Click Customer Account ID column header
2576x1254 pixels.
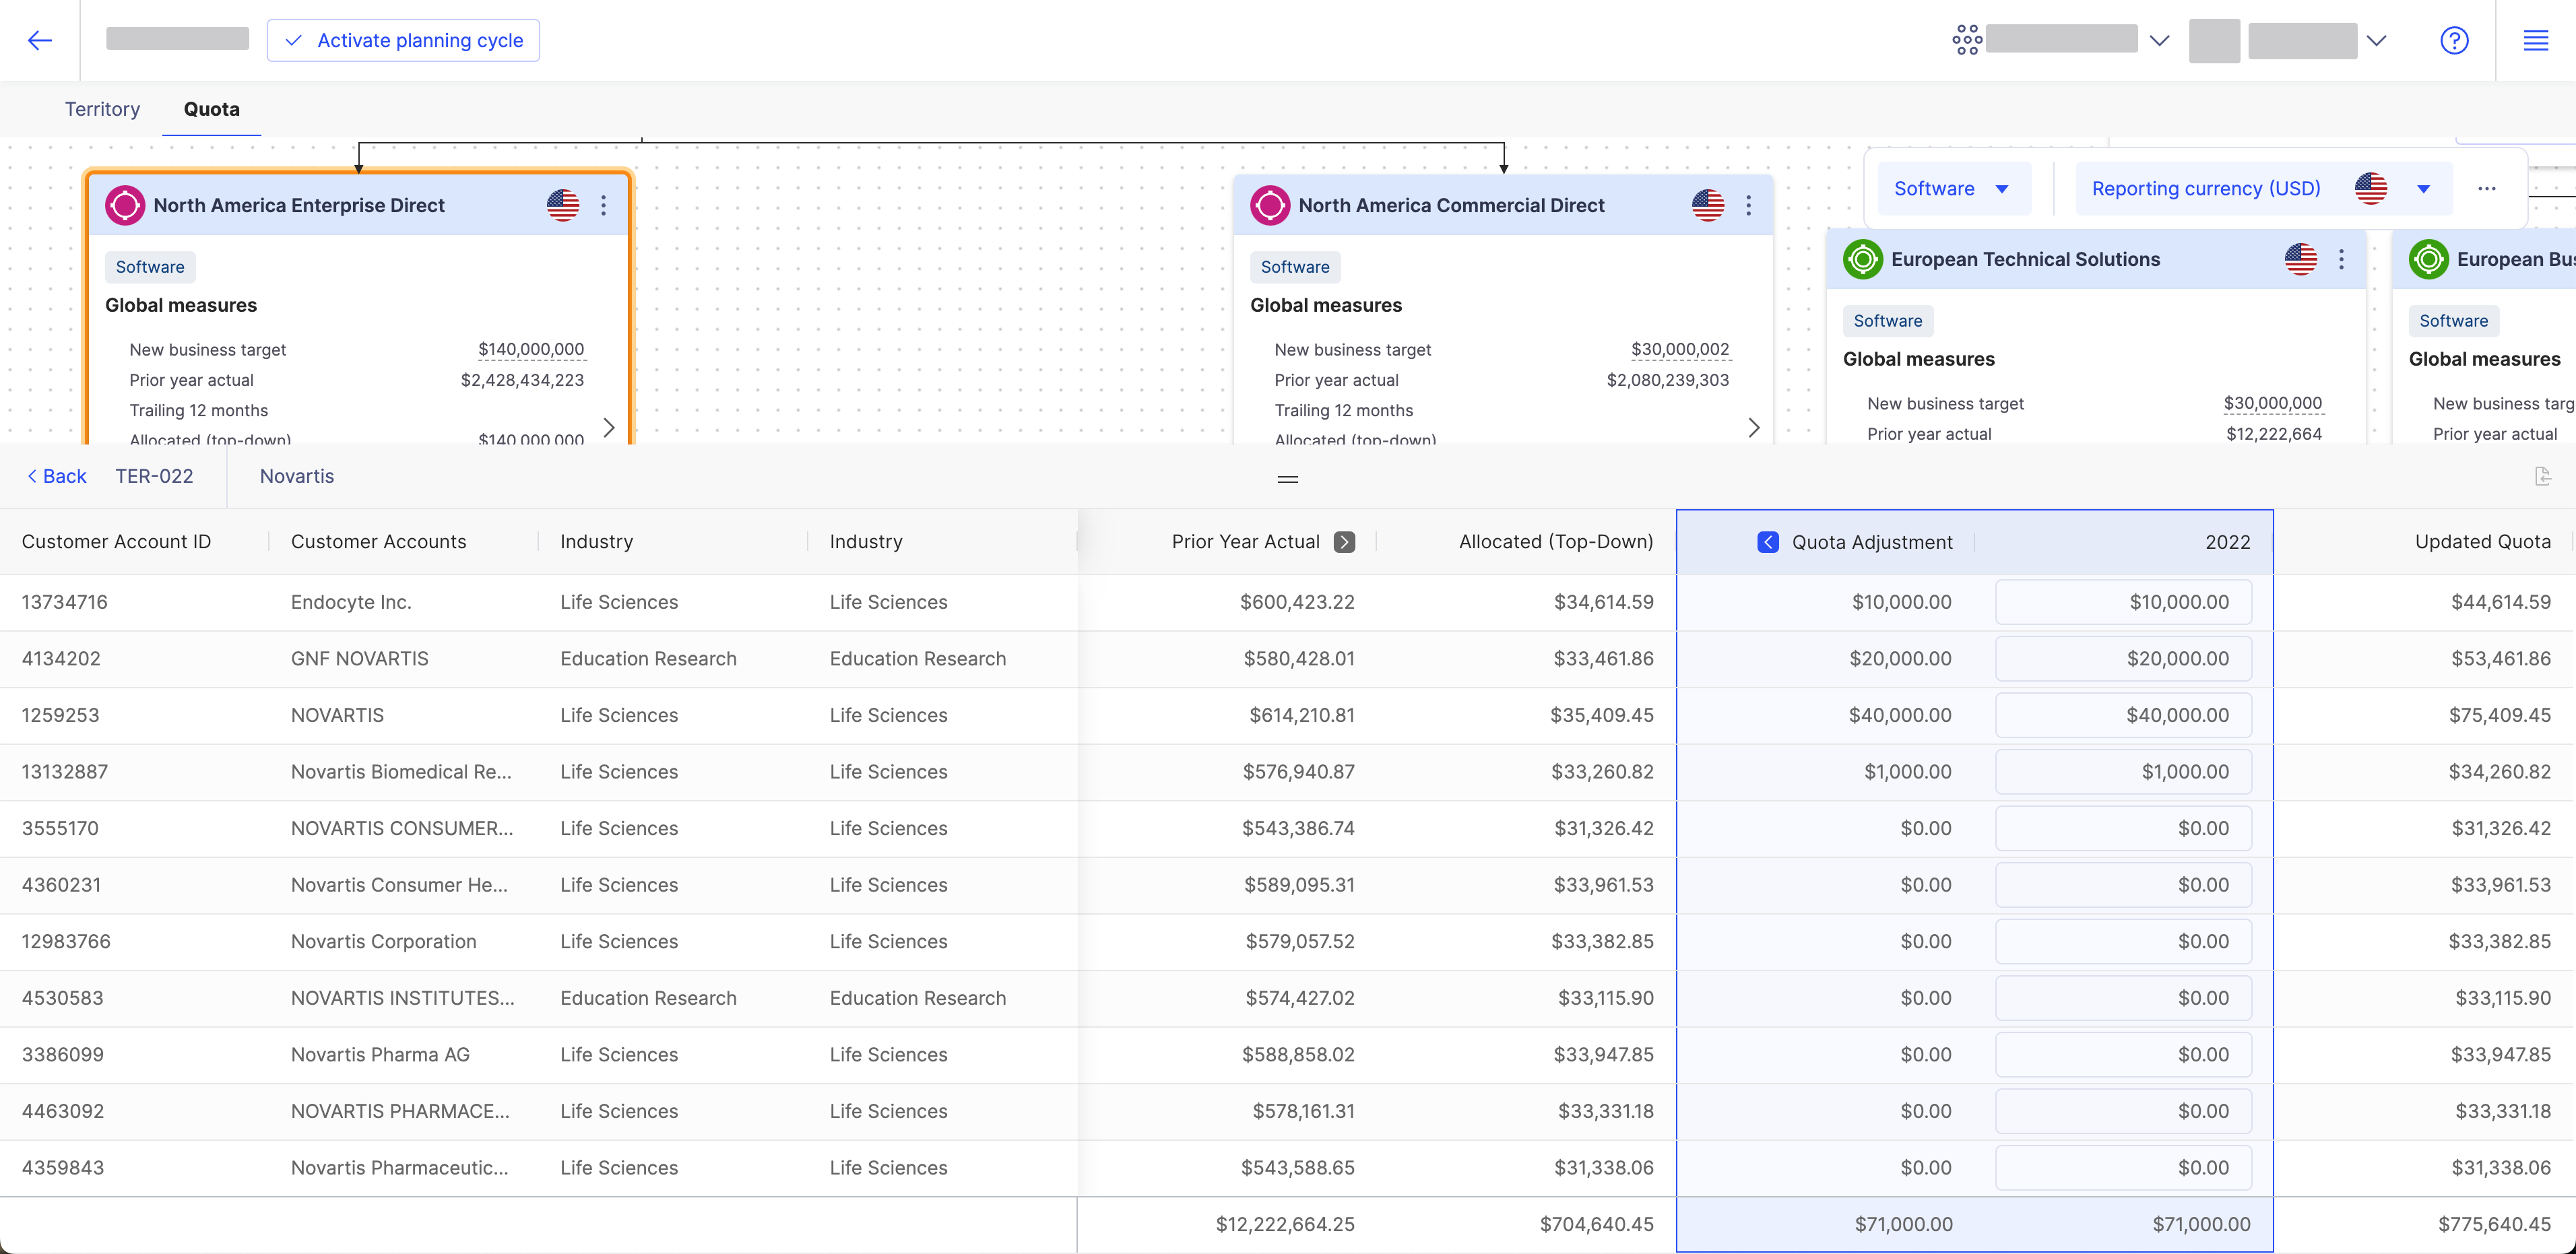tap(116, 542)
